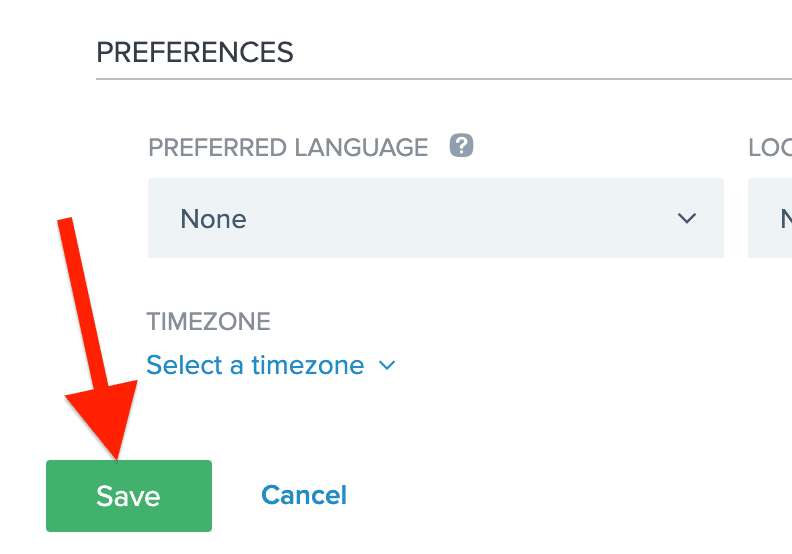This screenshot has width=792, height=554.
Task: Click the cut-off N value in the Locale field
Action: tap(786, 219)
